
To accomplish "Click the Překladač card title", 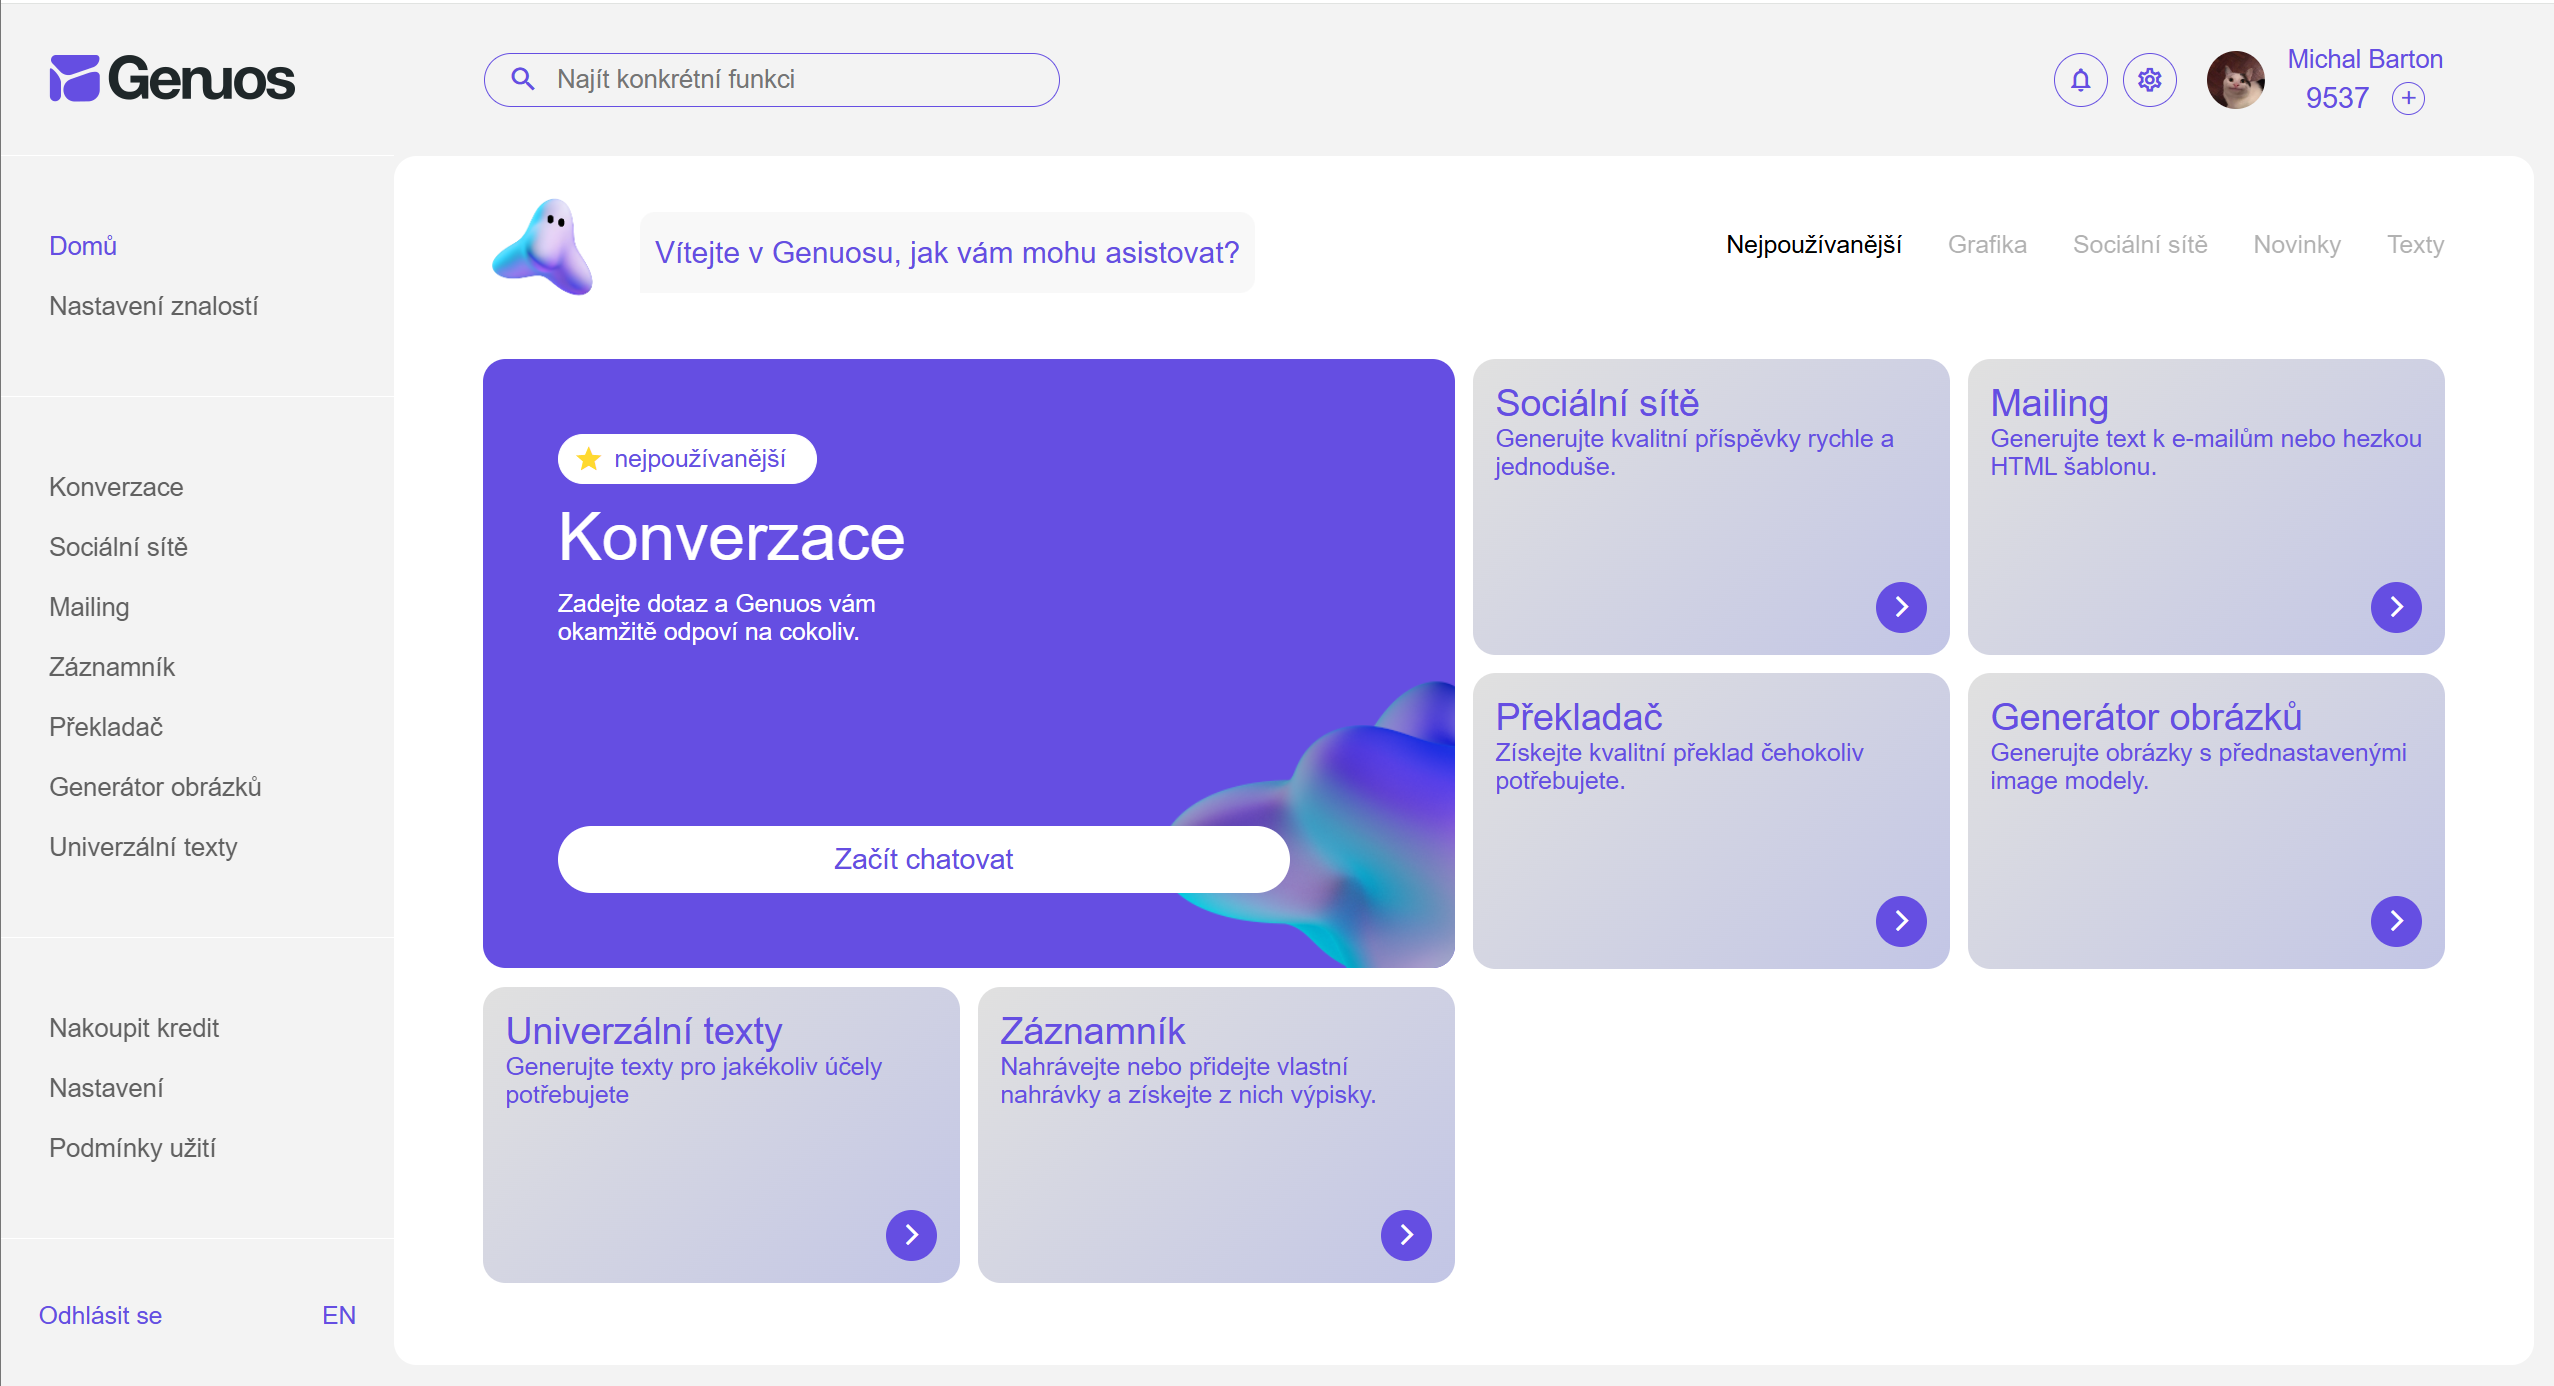I will click(1579, 717).
